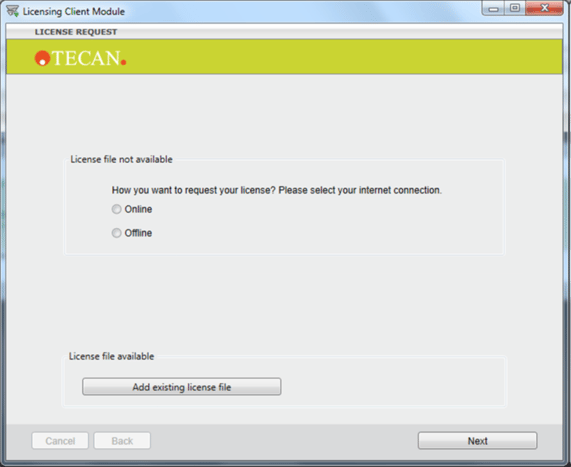The width and height of the screenshot is (571, 467).
Task: Click the window title bar text
Action: click(x=74, y=11)
